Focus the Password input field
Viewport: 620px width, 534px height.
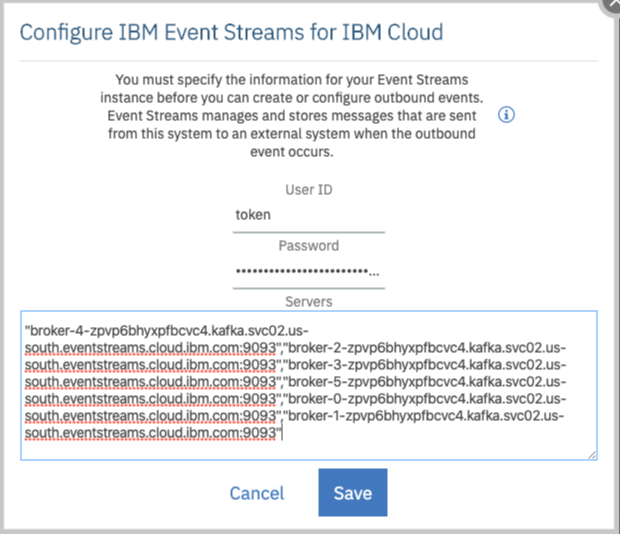click(x=309, y=272)
